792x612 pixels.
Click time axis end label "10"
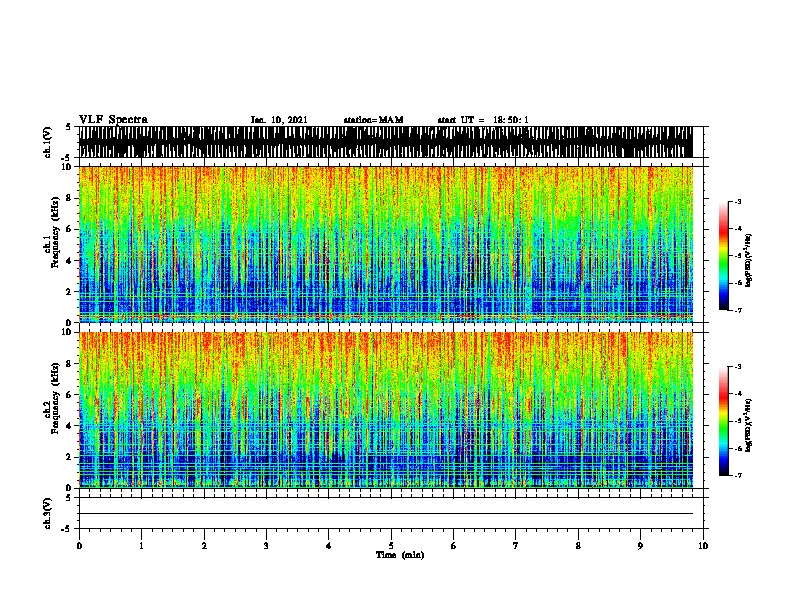703,545
